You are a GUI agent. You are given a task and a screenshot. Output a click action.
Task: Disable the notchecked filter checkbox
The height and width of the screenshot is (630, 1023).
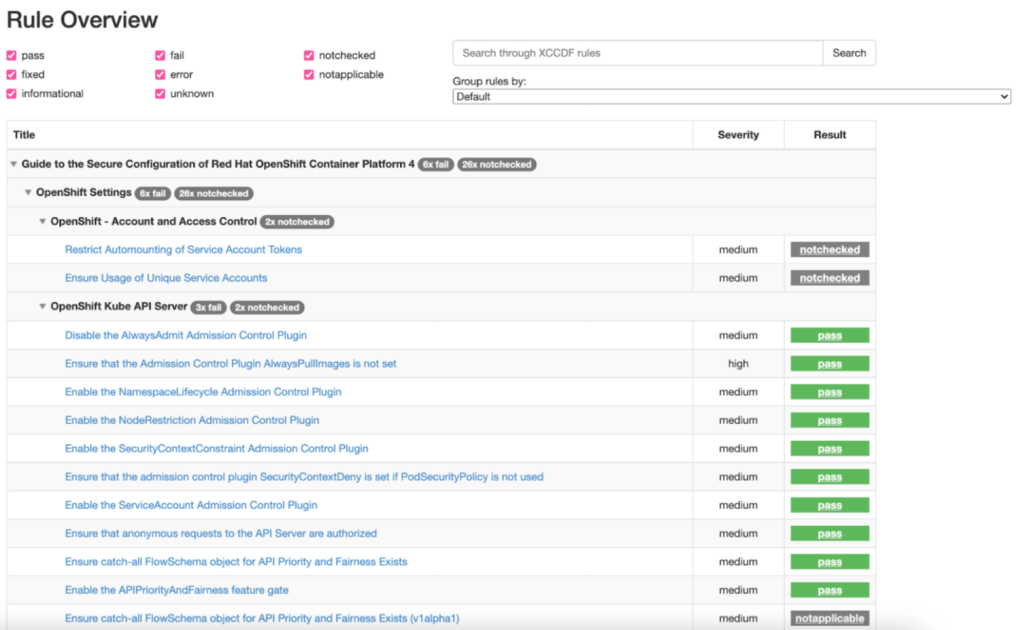point(308,55)
